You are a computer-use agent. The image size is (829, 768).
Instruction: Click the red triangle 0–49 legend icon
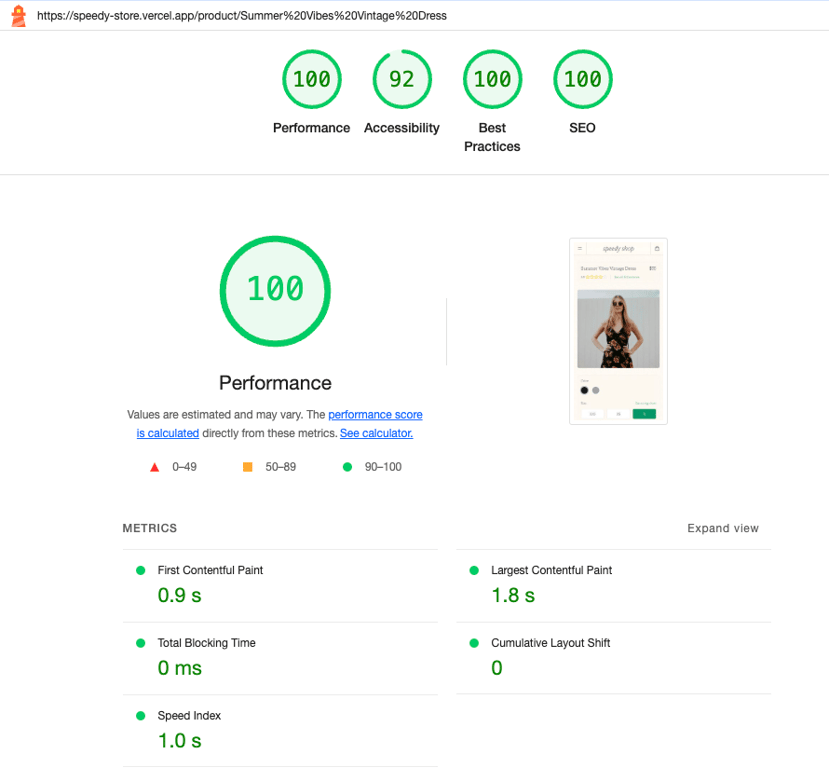(154, 467)
